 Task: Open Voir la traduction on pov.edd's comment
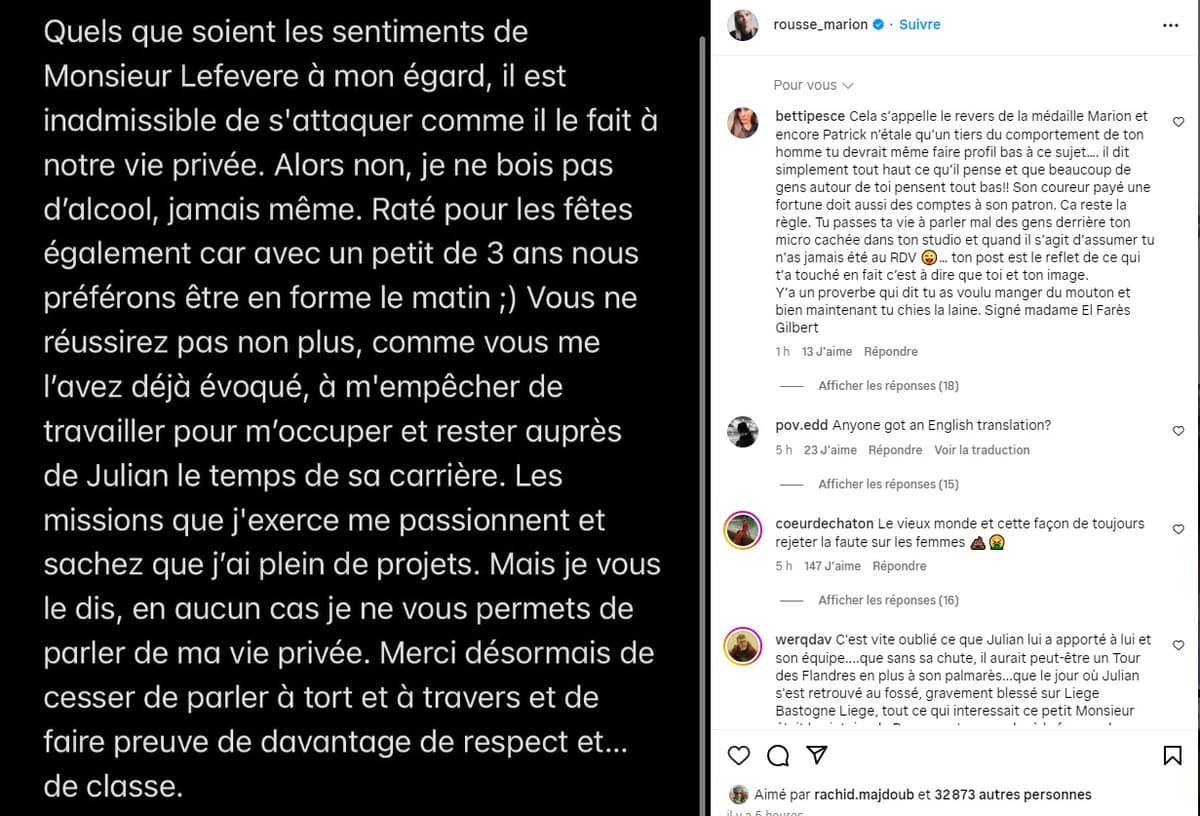click(x=982, y=450)
